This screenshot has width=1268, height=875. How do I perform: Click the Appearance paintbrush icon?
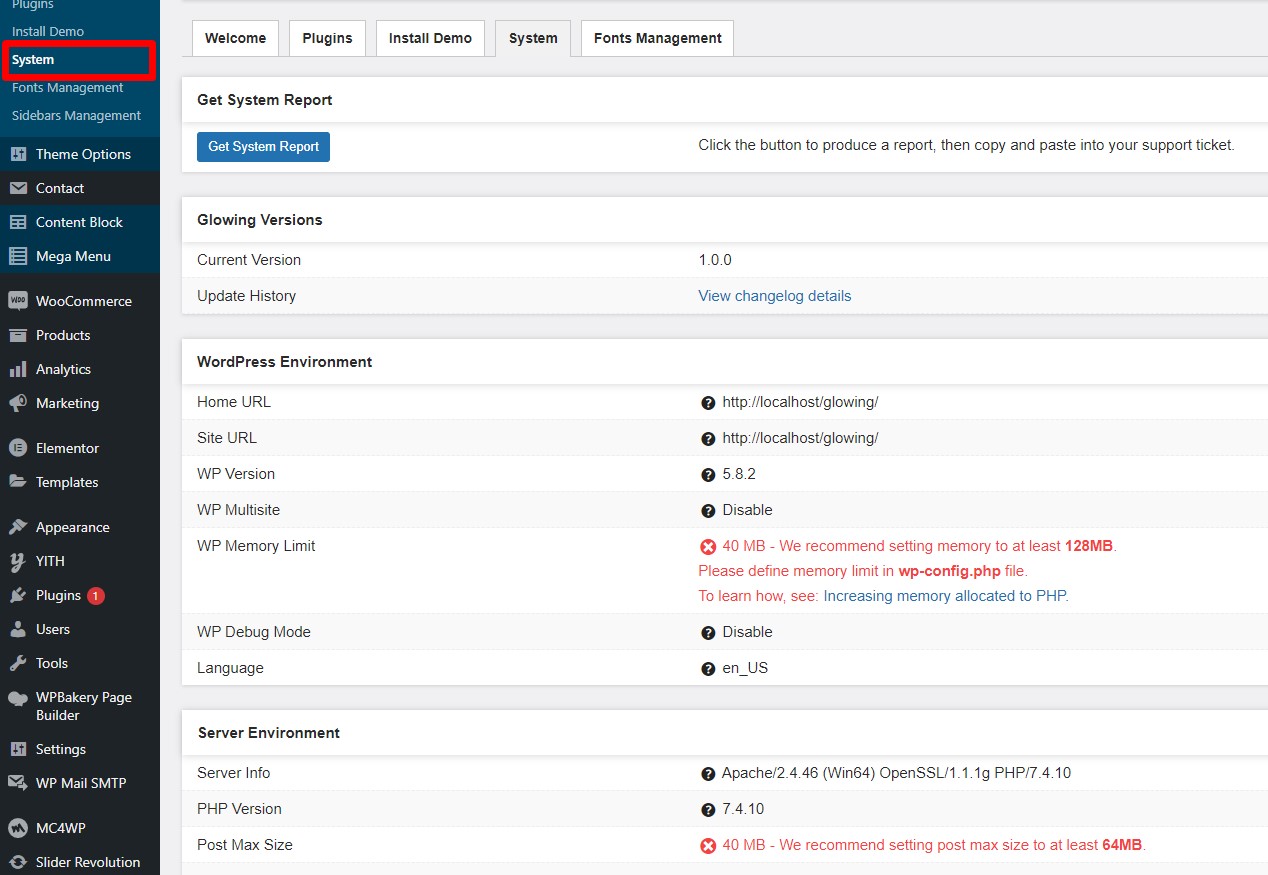[18, 527]
